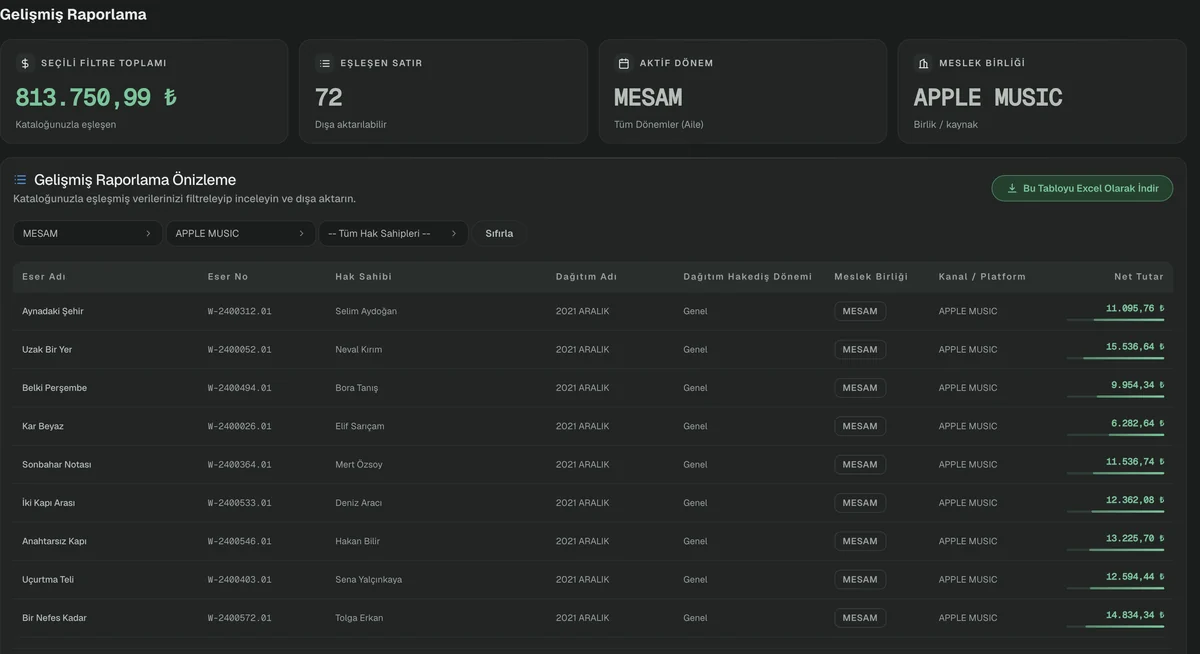Select the Kar Beyaz row title
1200x654 pixels.
[x=43, y=426]
